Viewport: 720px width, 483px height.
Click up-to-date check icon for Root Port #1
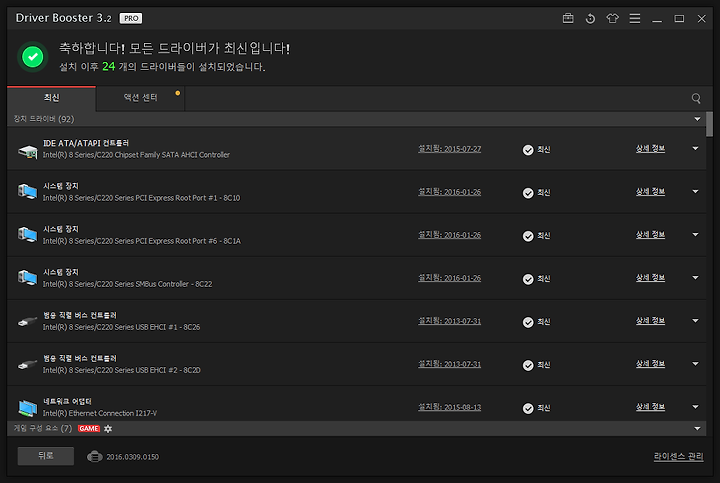(x=528, y=193)
